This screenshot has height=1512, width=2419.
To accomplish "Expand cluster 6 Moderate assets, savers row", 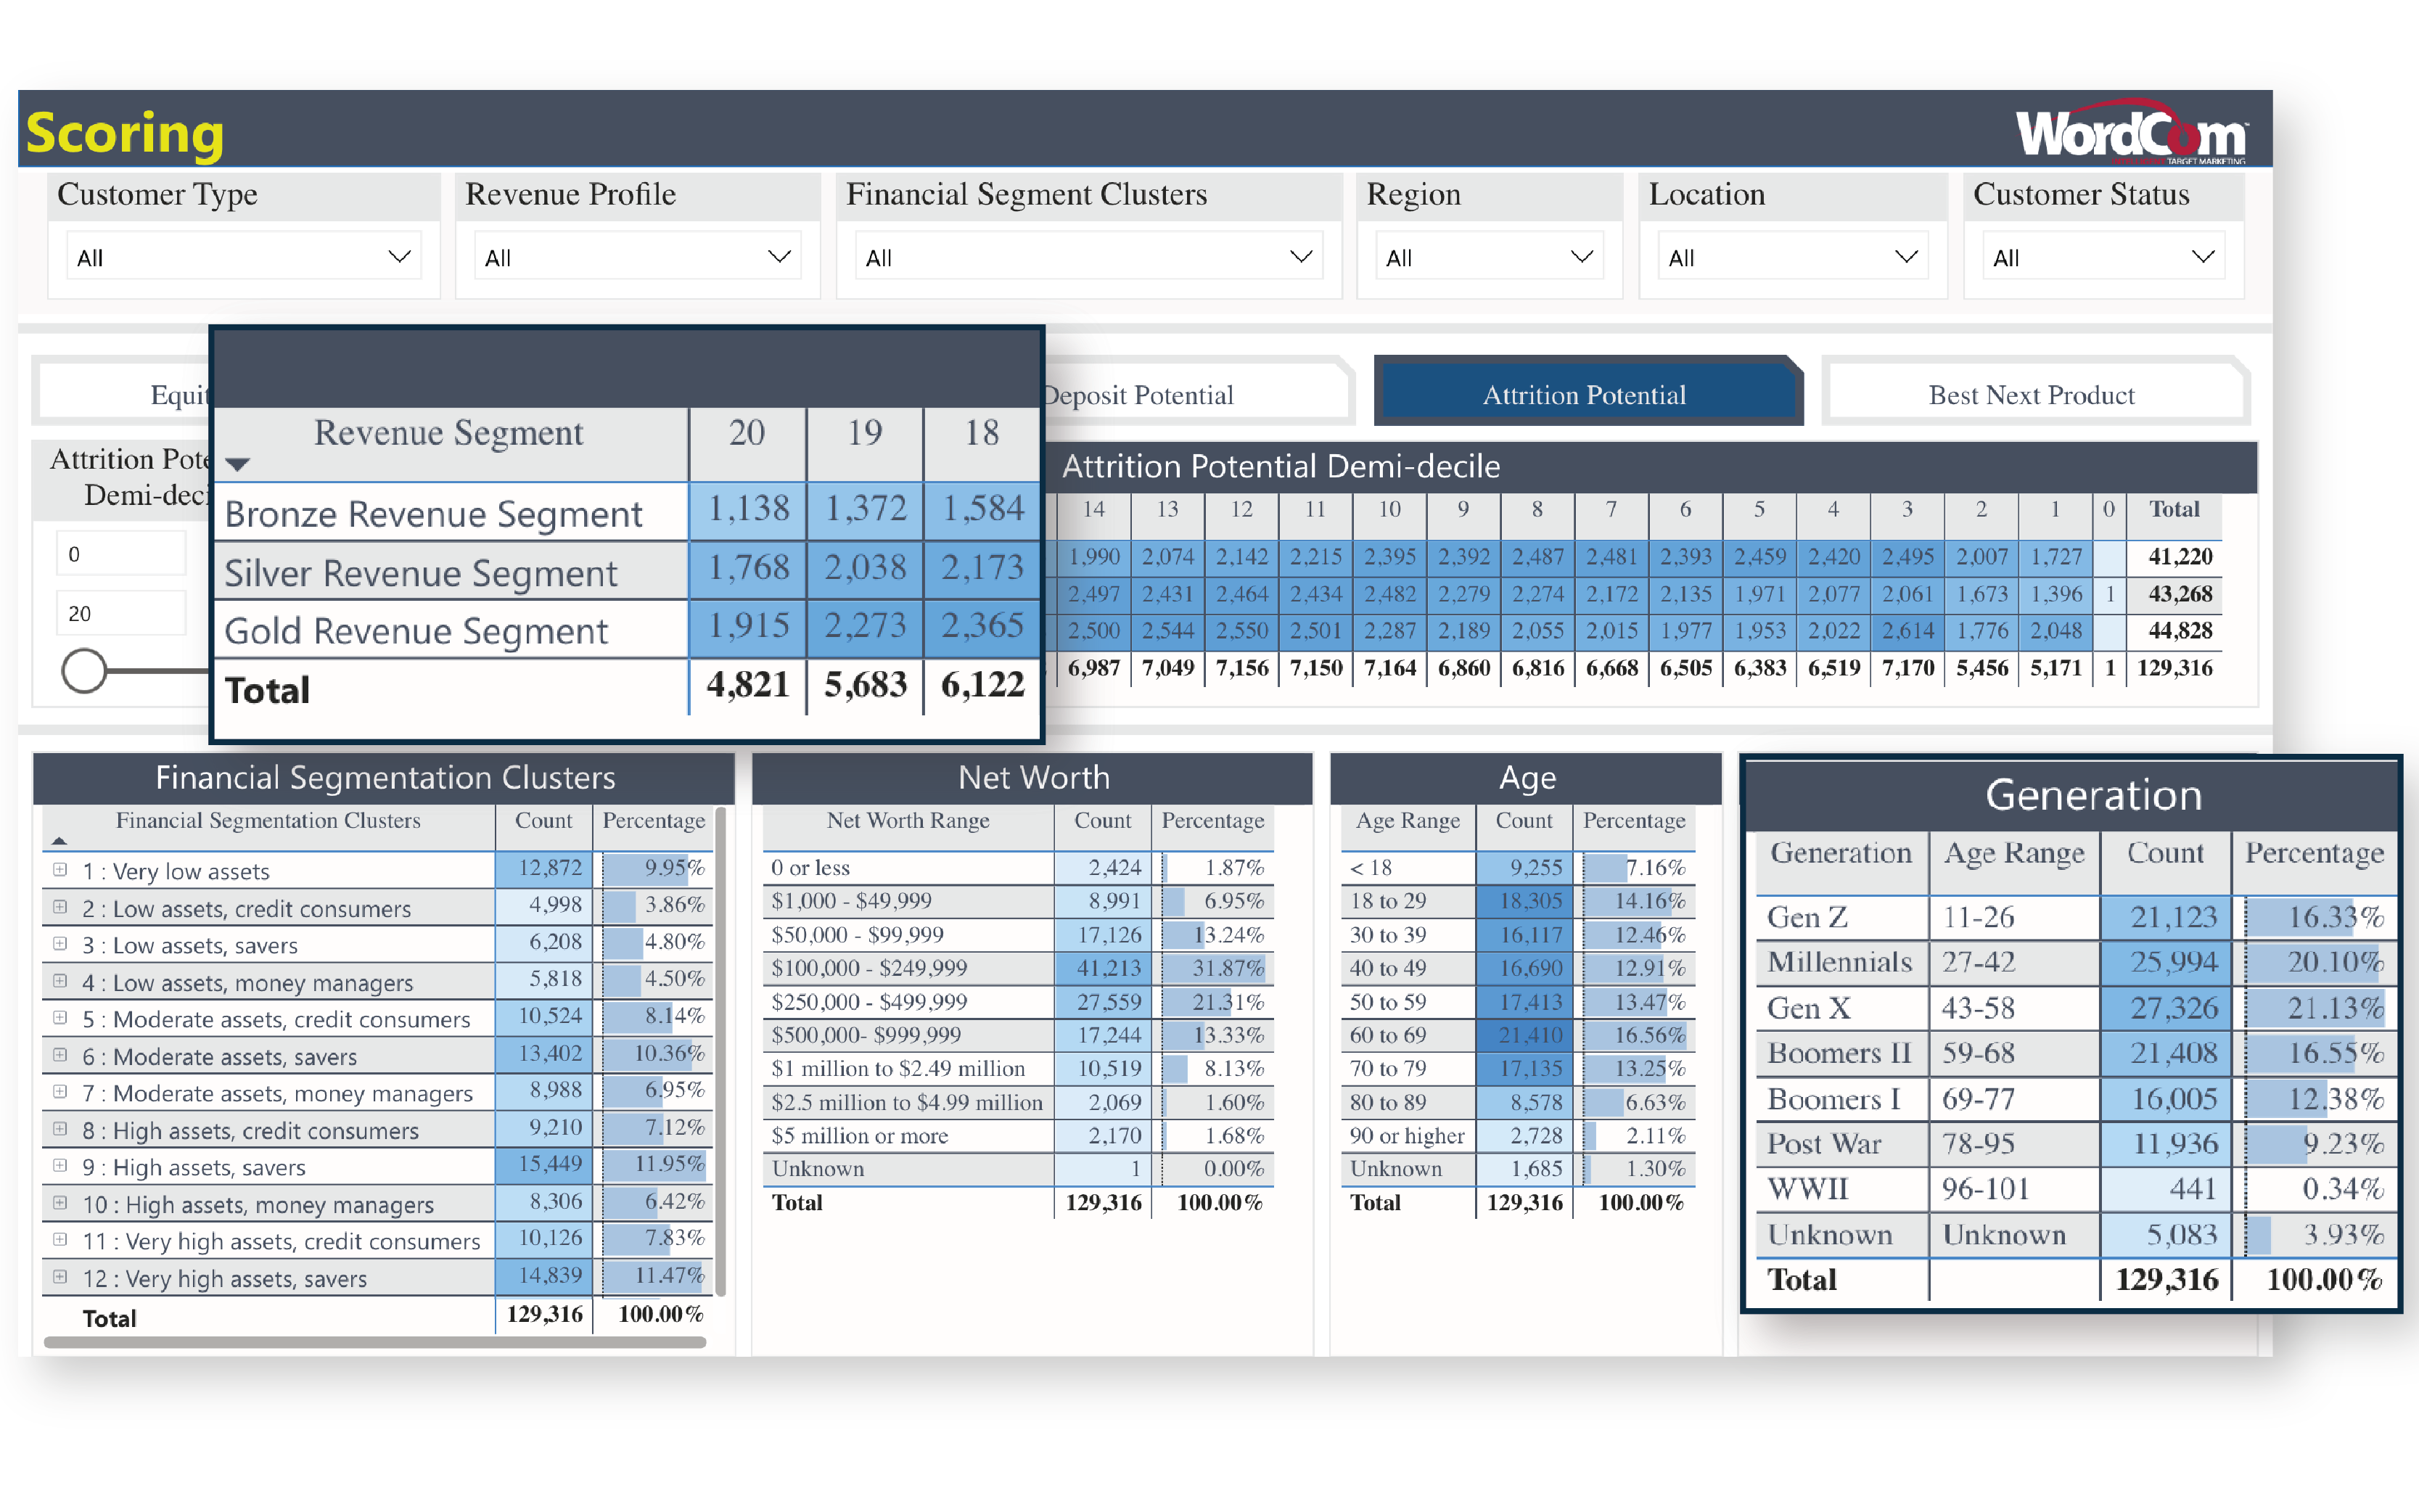I will [60, 1055].
